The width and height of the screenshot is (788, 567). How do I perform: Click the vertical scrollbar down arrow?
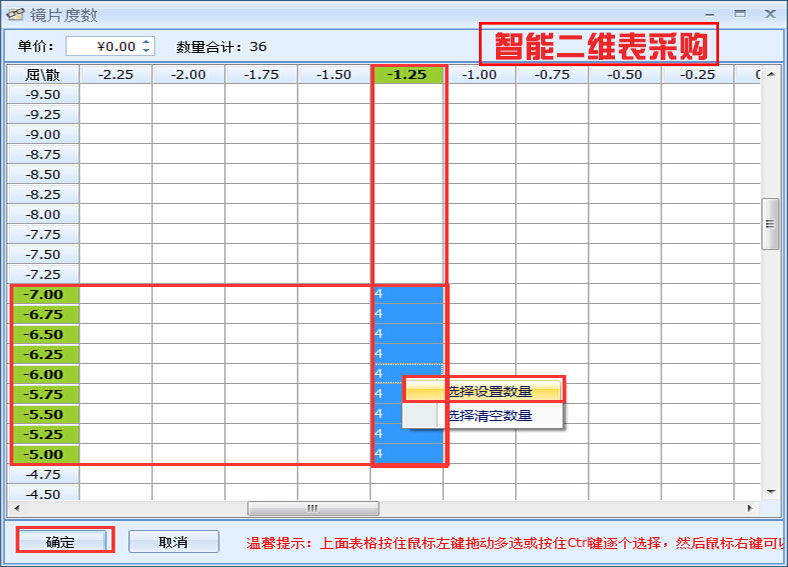[x=770, y=491]
